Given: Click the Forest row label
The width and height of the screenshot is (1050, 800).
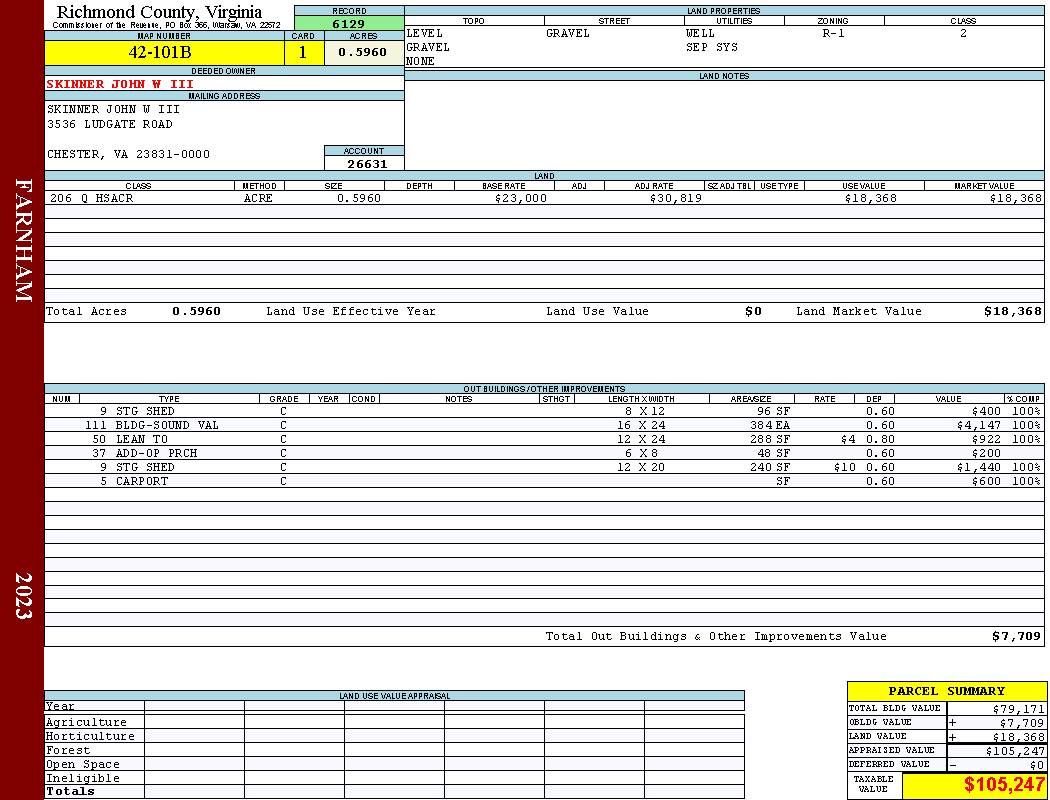Looking at the screenshot, I should [68, 750].
